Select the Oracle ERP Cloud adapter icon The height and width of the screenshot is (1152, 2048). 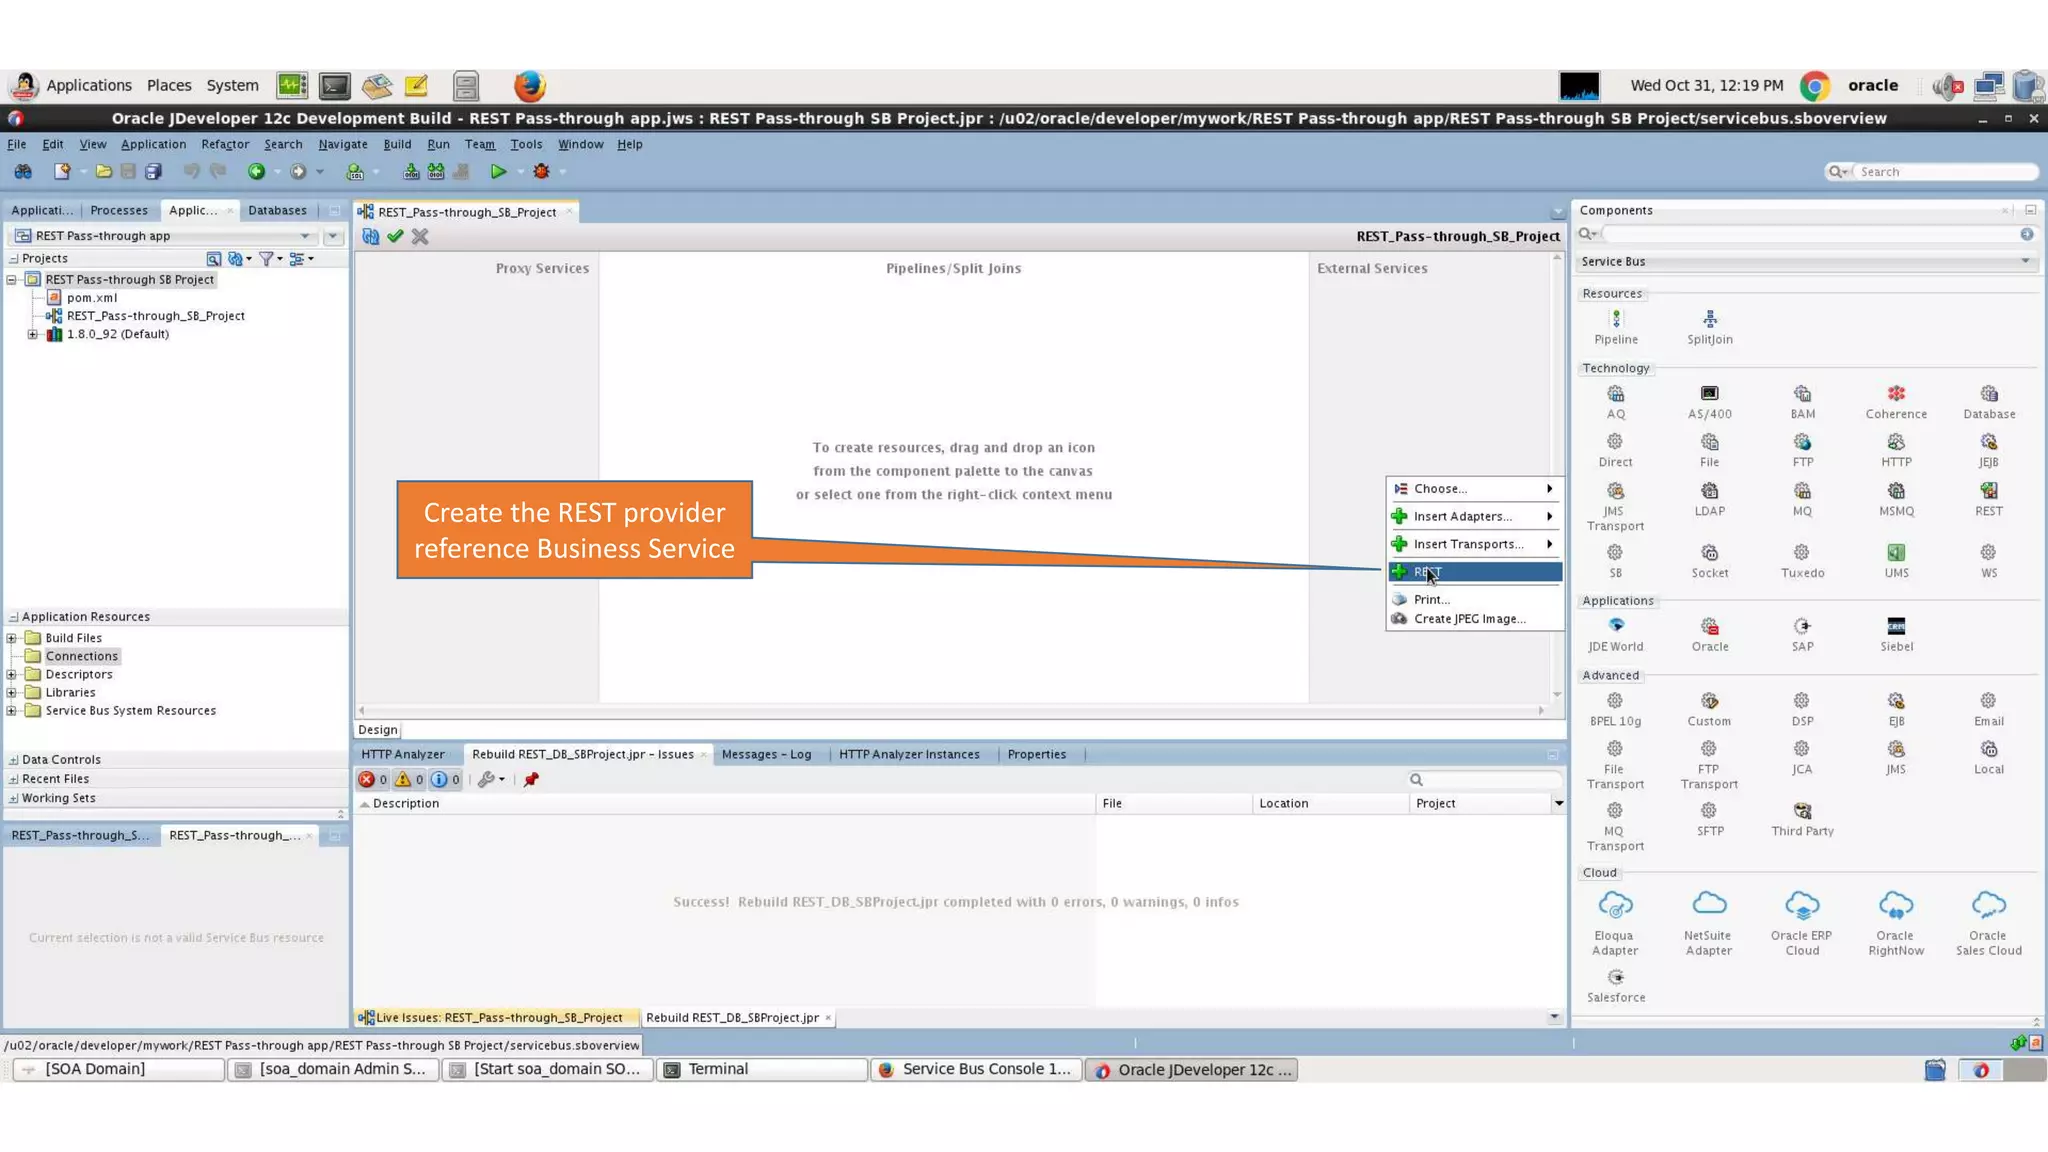[1801, 906]
